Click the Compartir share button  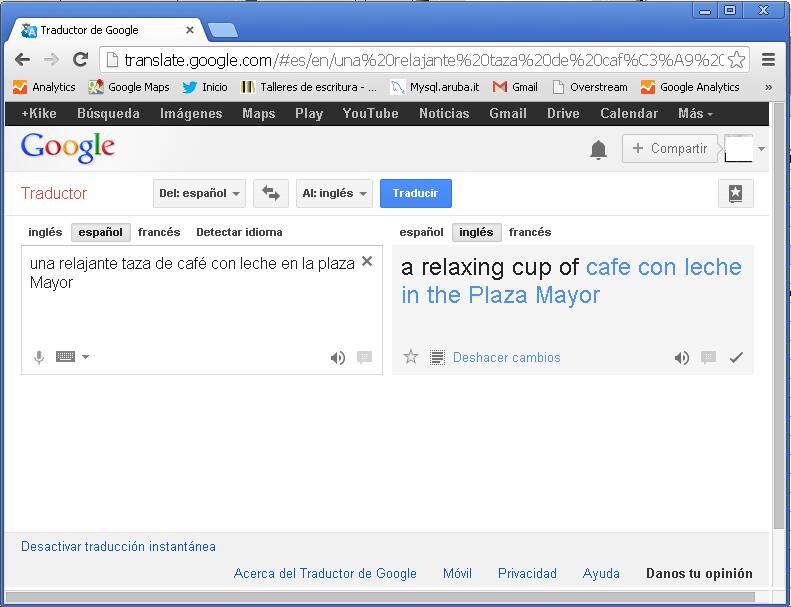669,148
